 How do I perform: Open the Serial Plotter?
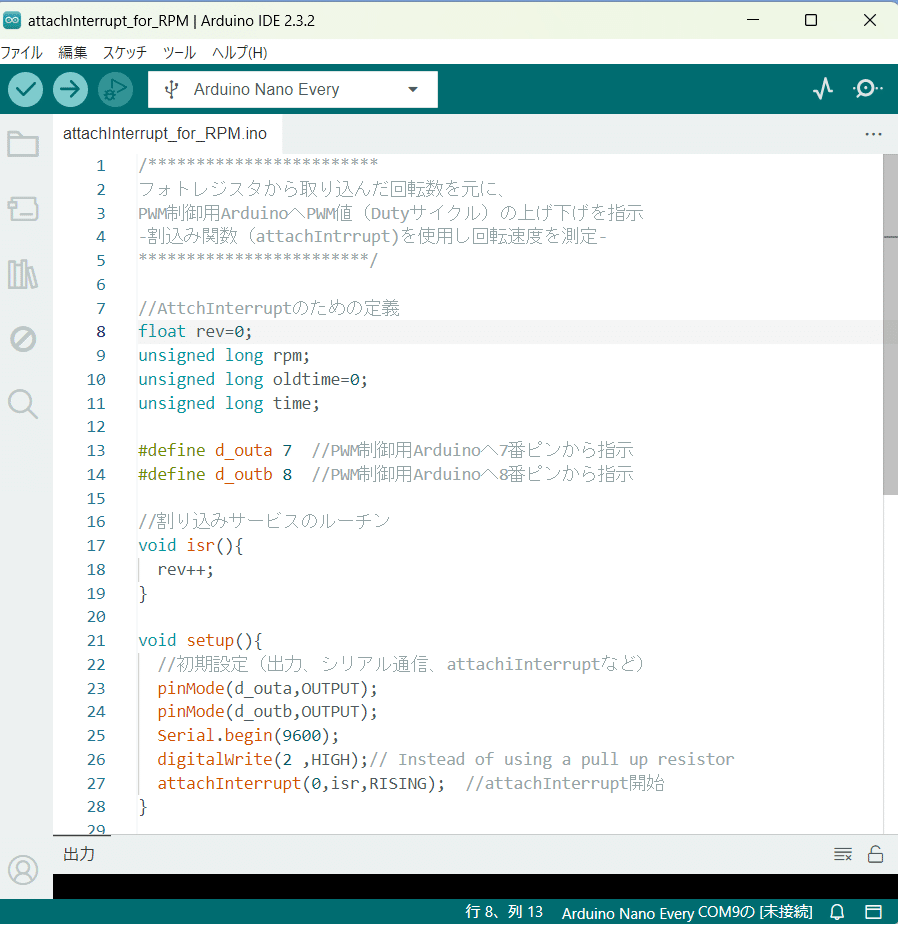823,89
